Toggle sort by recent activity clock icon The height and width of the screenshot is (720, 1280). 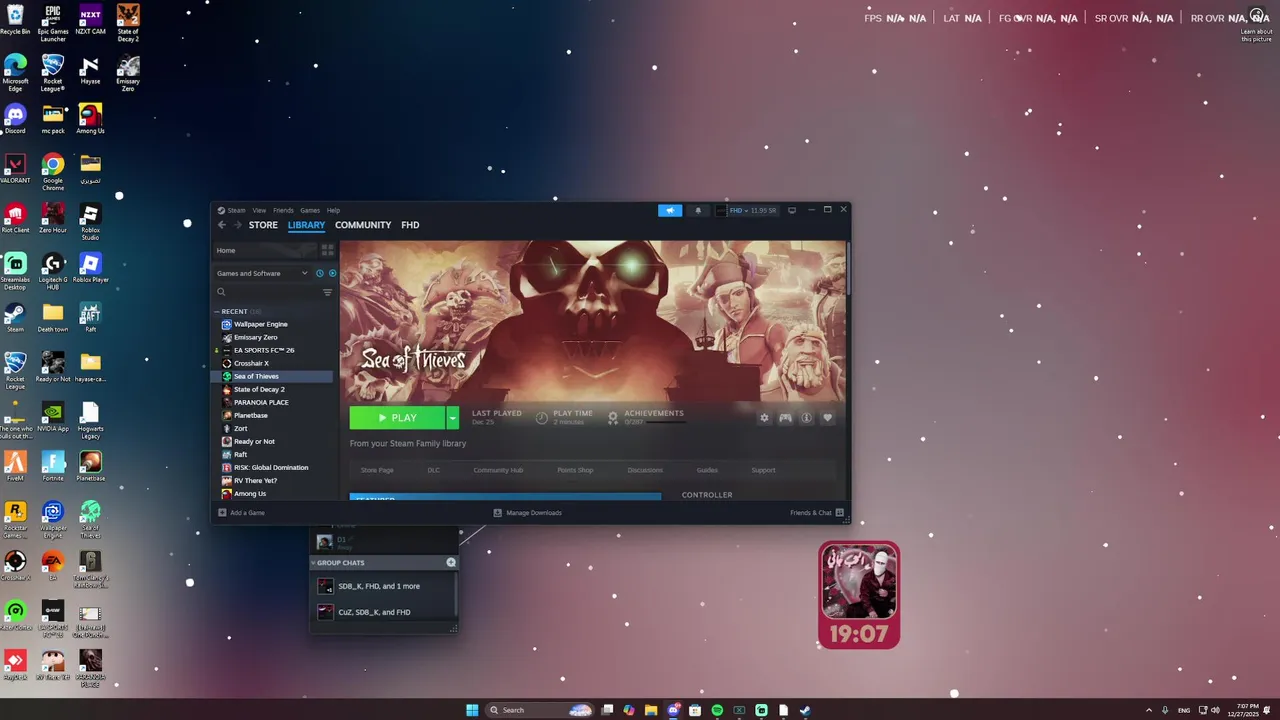coord(320,273)
